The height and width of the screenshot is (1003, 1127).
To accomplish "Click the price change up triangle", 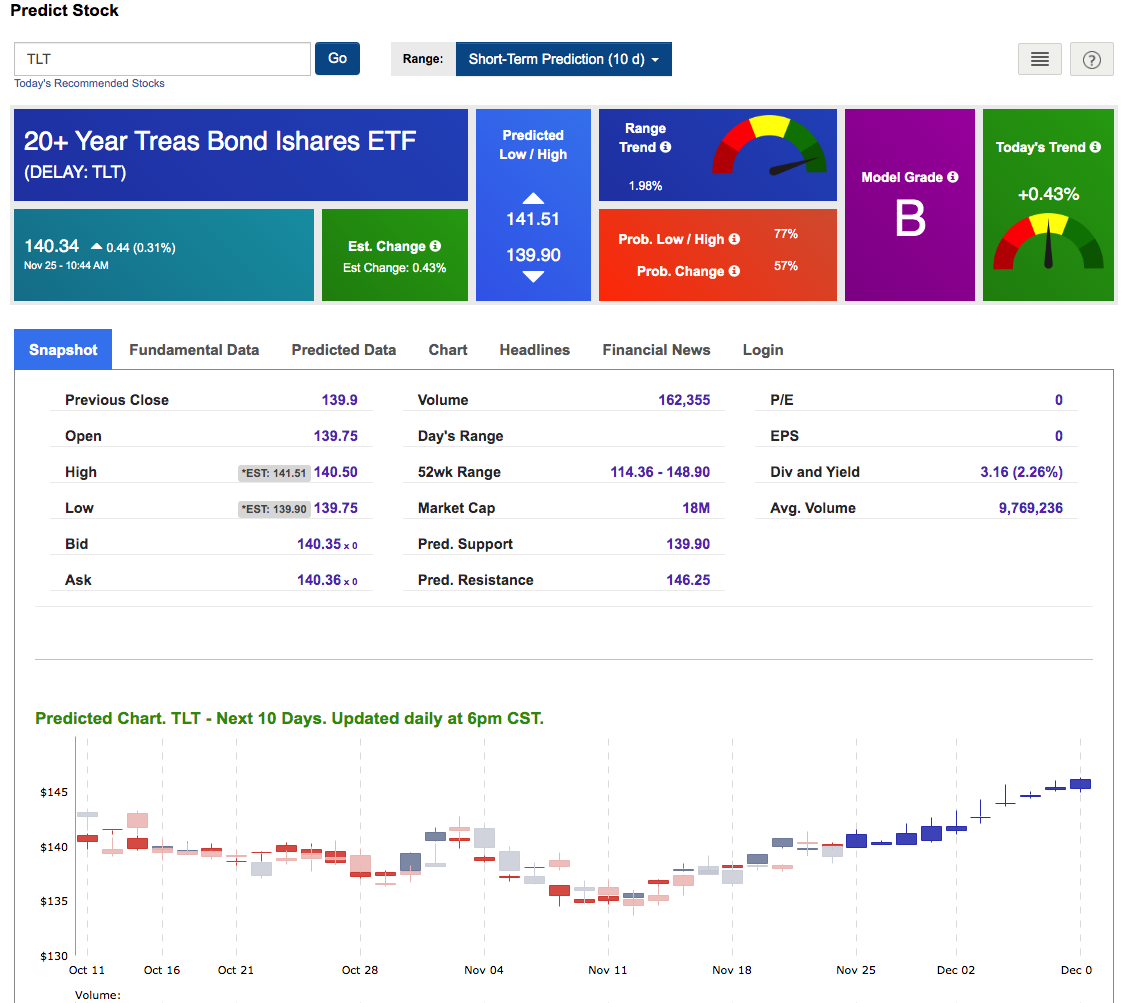I will (96, 246).
